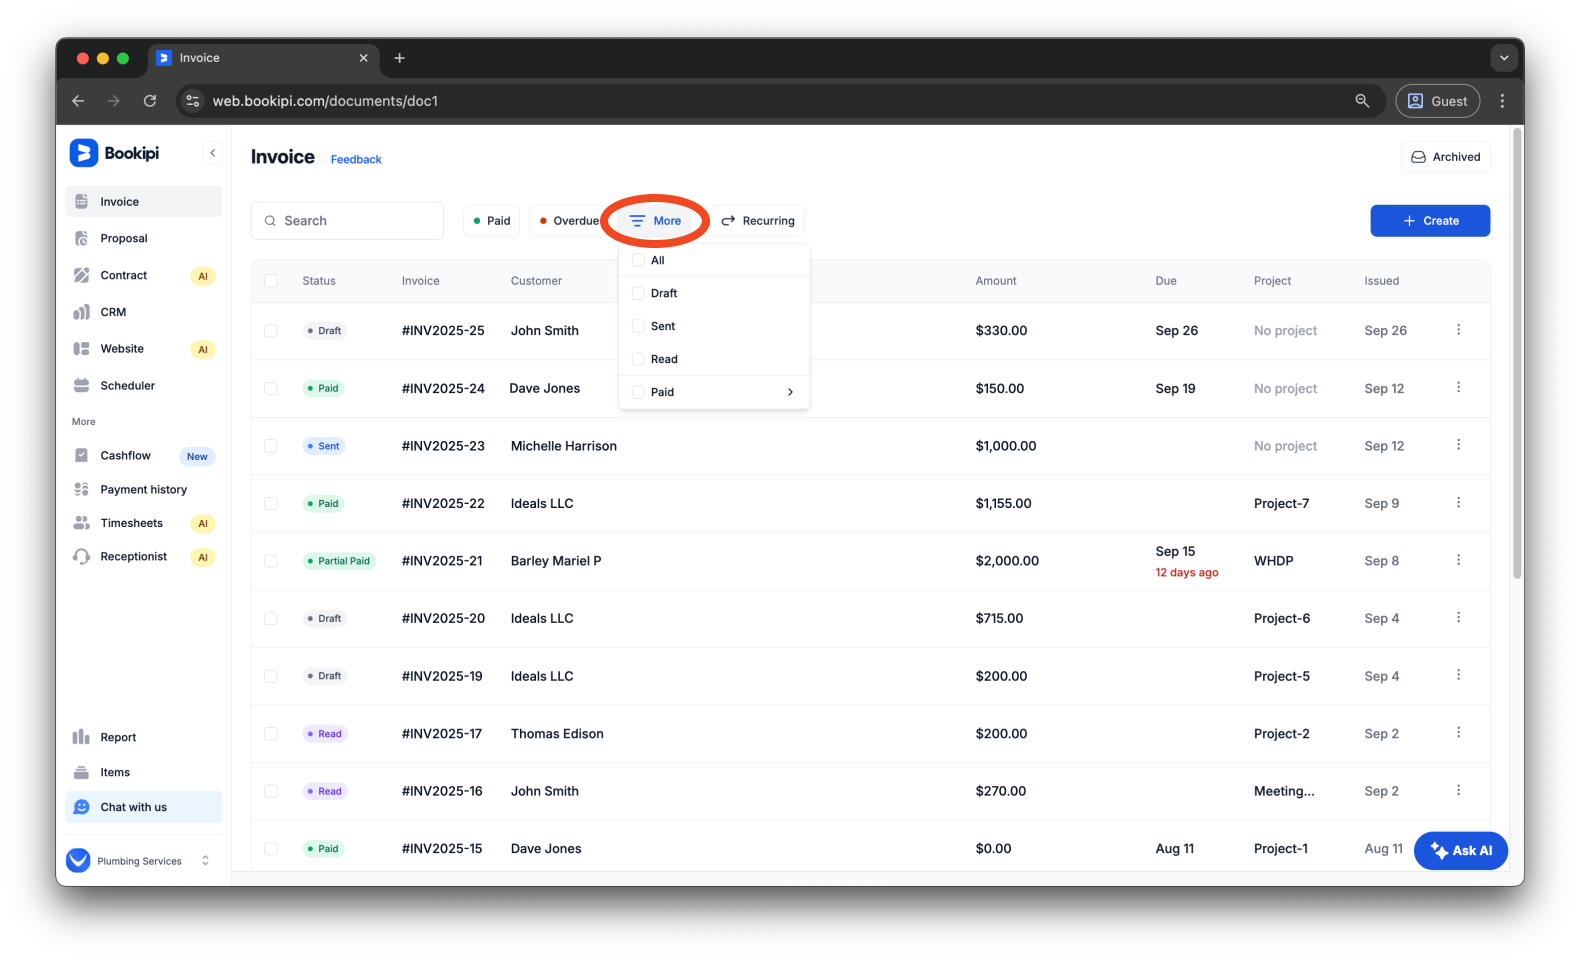Open actions menu for #INV2025-23
Viewport: 1581px width, 960px height.
[1458, 445]
